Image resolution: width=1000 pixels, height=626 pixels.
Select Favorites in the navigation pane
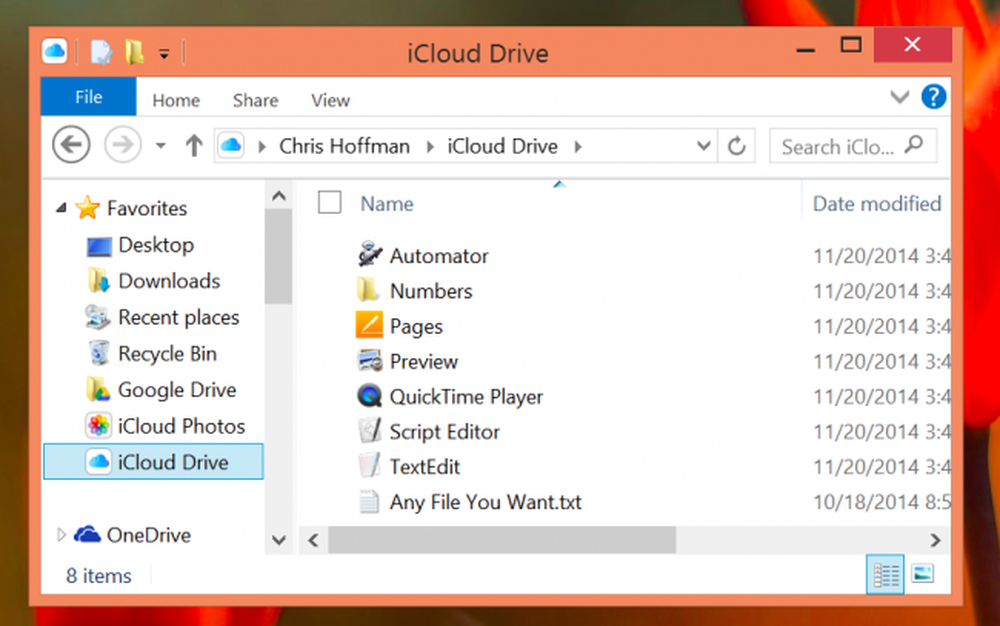click(x=147, y=208)
